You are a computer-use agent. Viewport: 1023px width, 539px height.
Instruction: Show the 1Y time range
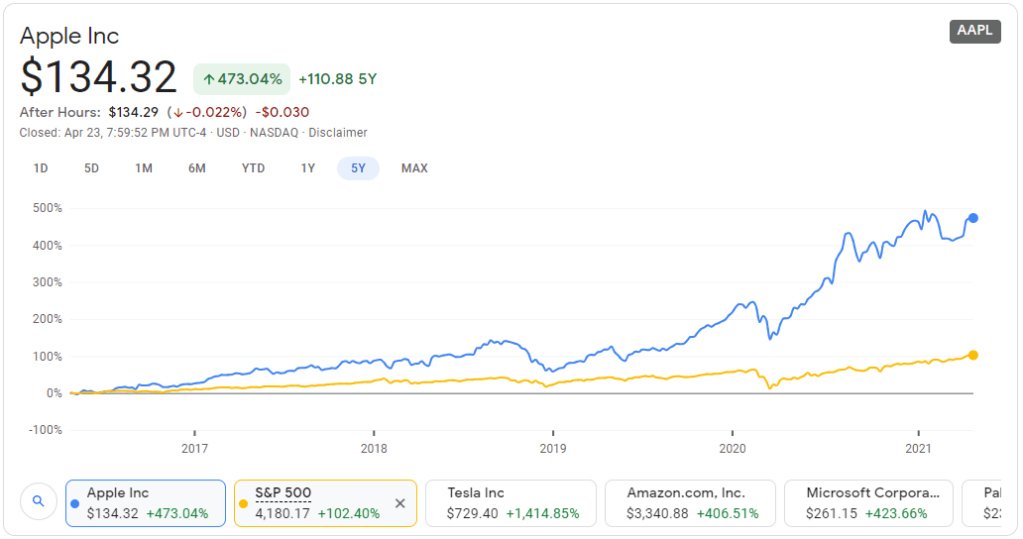click(x=308, y=168)
